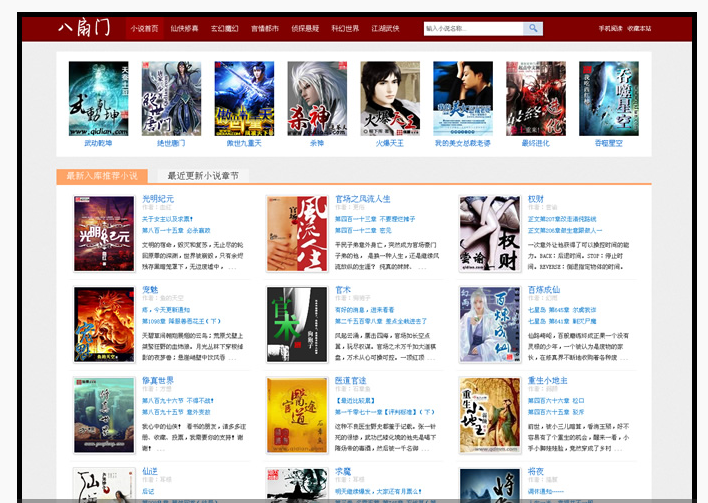Open the yellow 医道官途 cover

point(297,415)
